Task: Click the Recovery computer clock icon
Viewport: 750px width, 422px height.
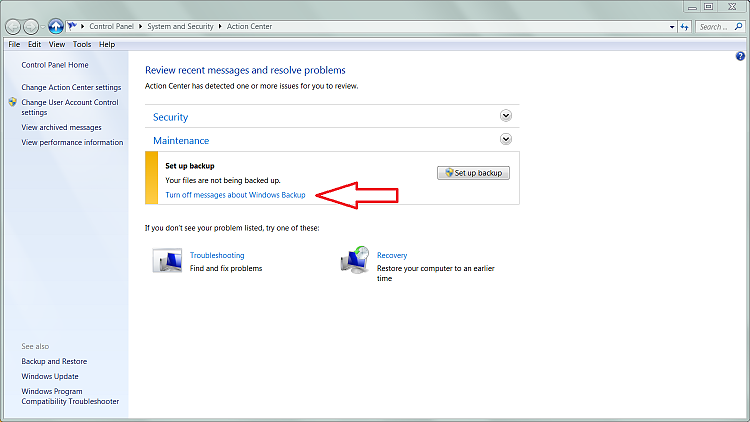Action: pos(355,260)
